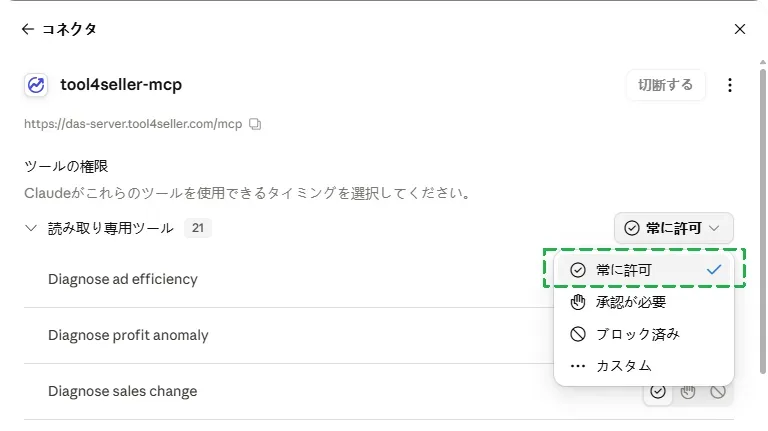Click the Diagnose sales change label

coord(122,391)
